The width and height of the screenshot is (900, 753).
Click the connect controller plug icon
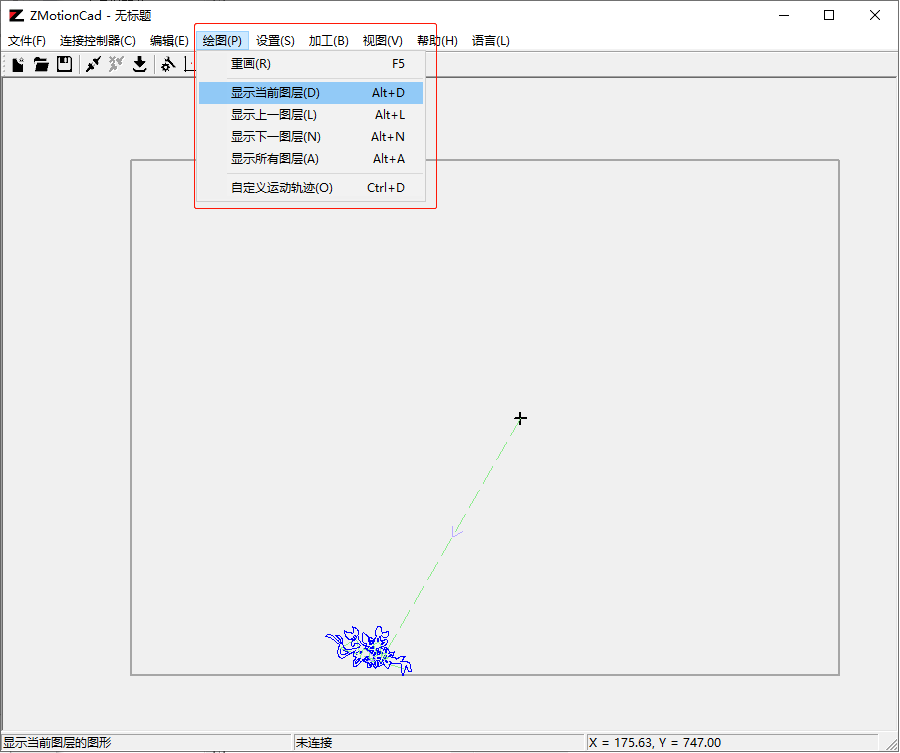tap(93, 64)
